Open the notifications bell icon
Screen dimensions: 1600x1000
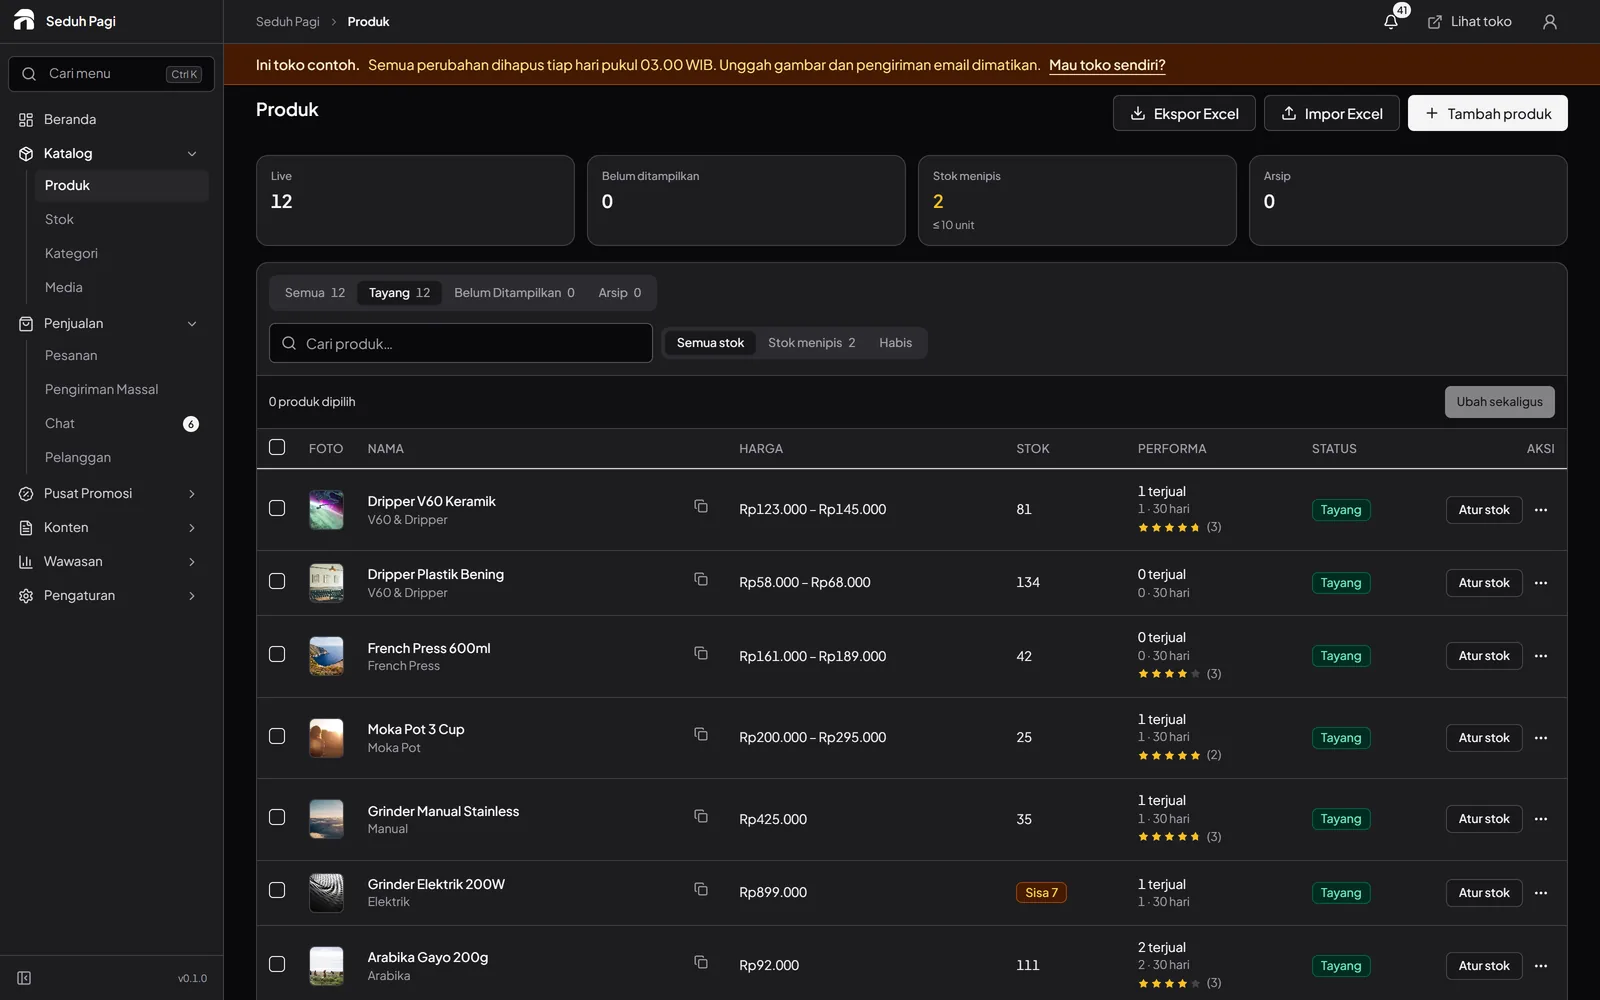pos(1391,21)
